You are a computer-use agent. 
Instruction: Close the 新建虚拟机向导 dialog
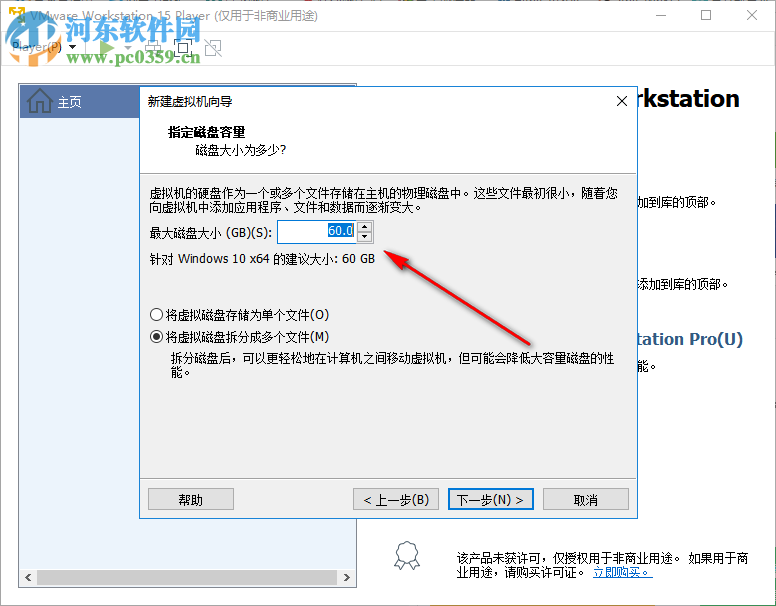(x=622, y=101)
